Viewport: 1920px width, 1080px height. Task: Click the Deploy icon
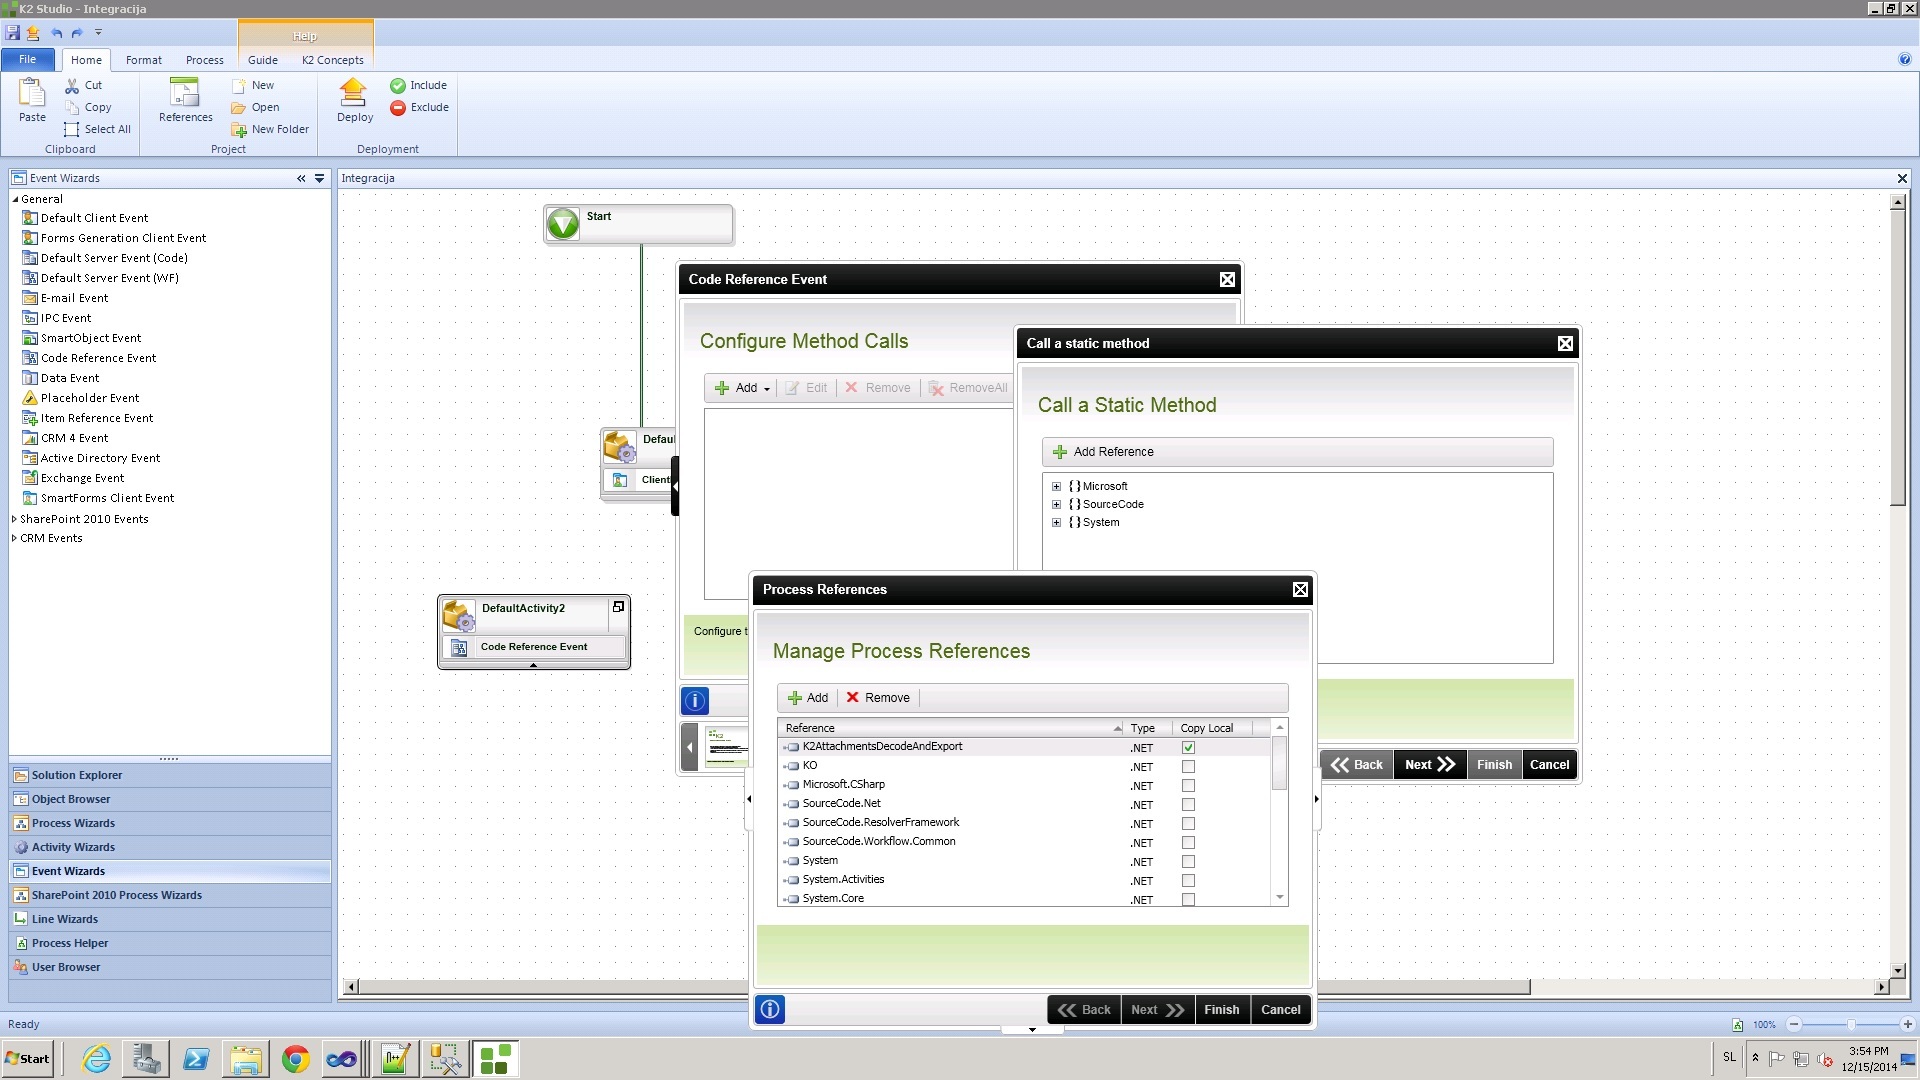click(354, 92)
